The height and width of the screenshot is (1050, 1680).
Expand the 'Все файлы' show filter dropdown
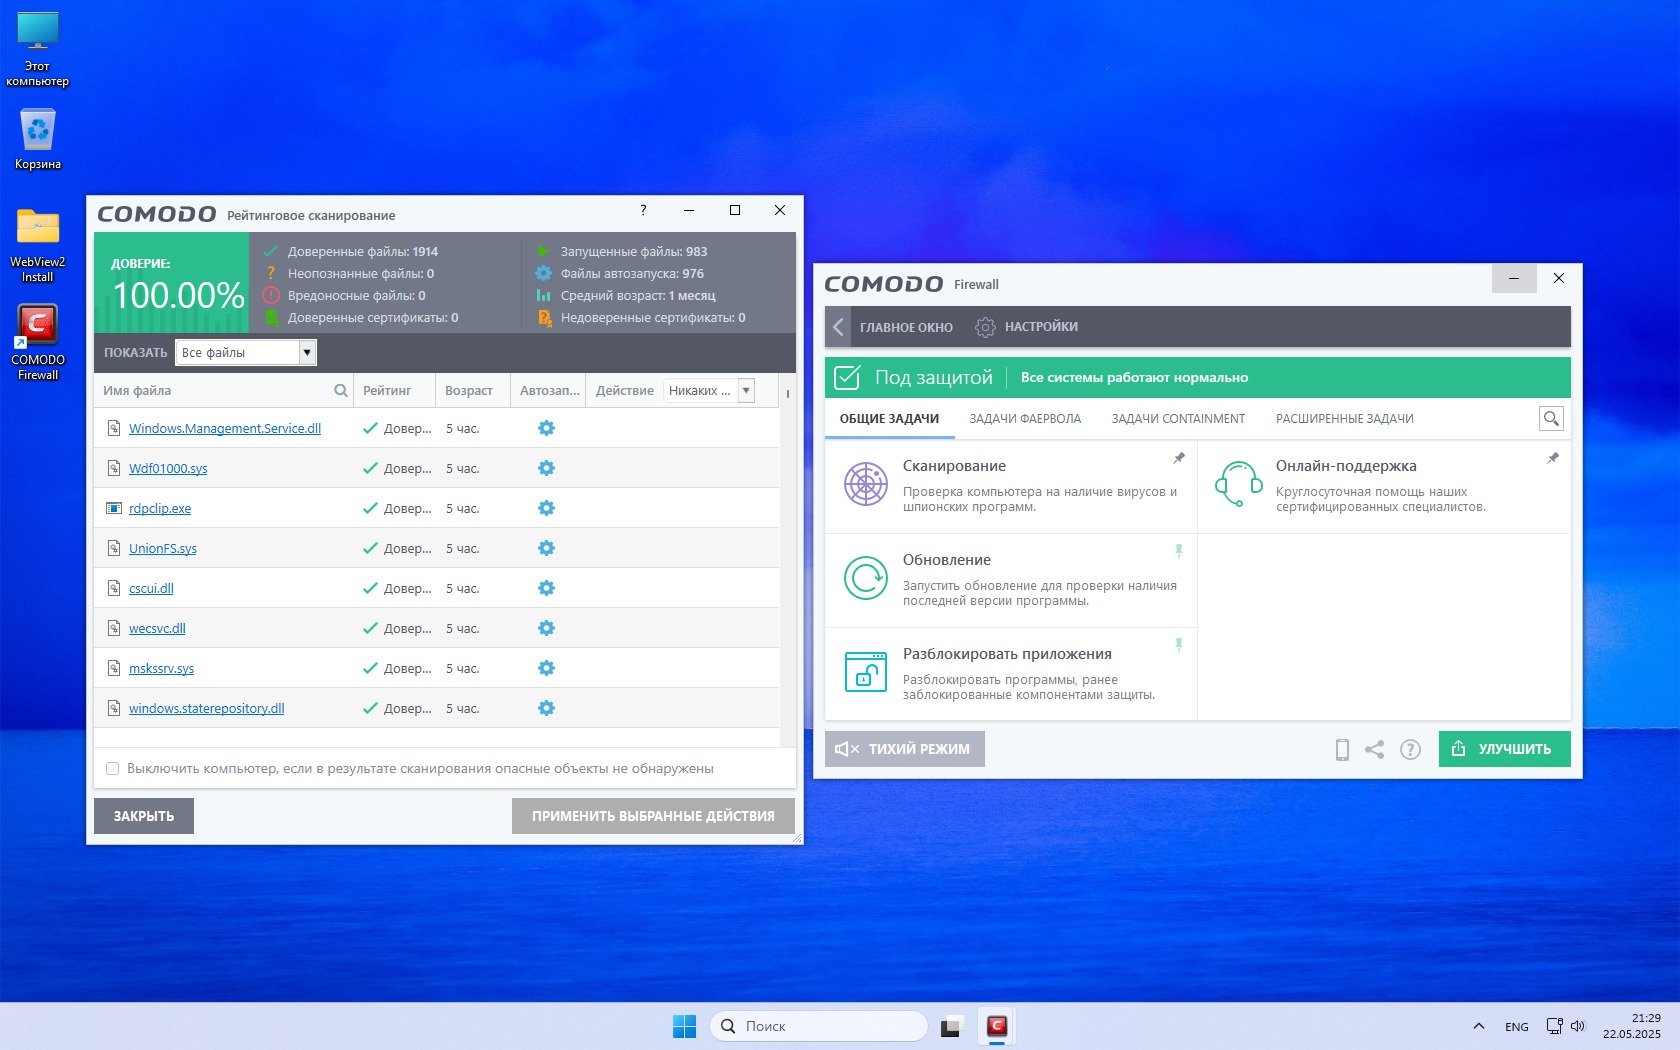coord(307,352)
